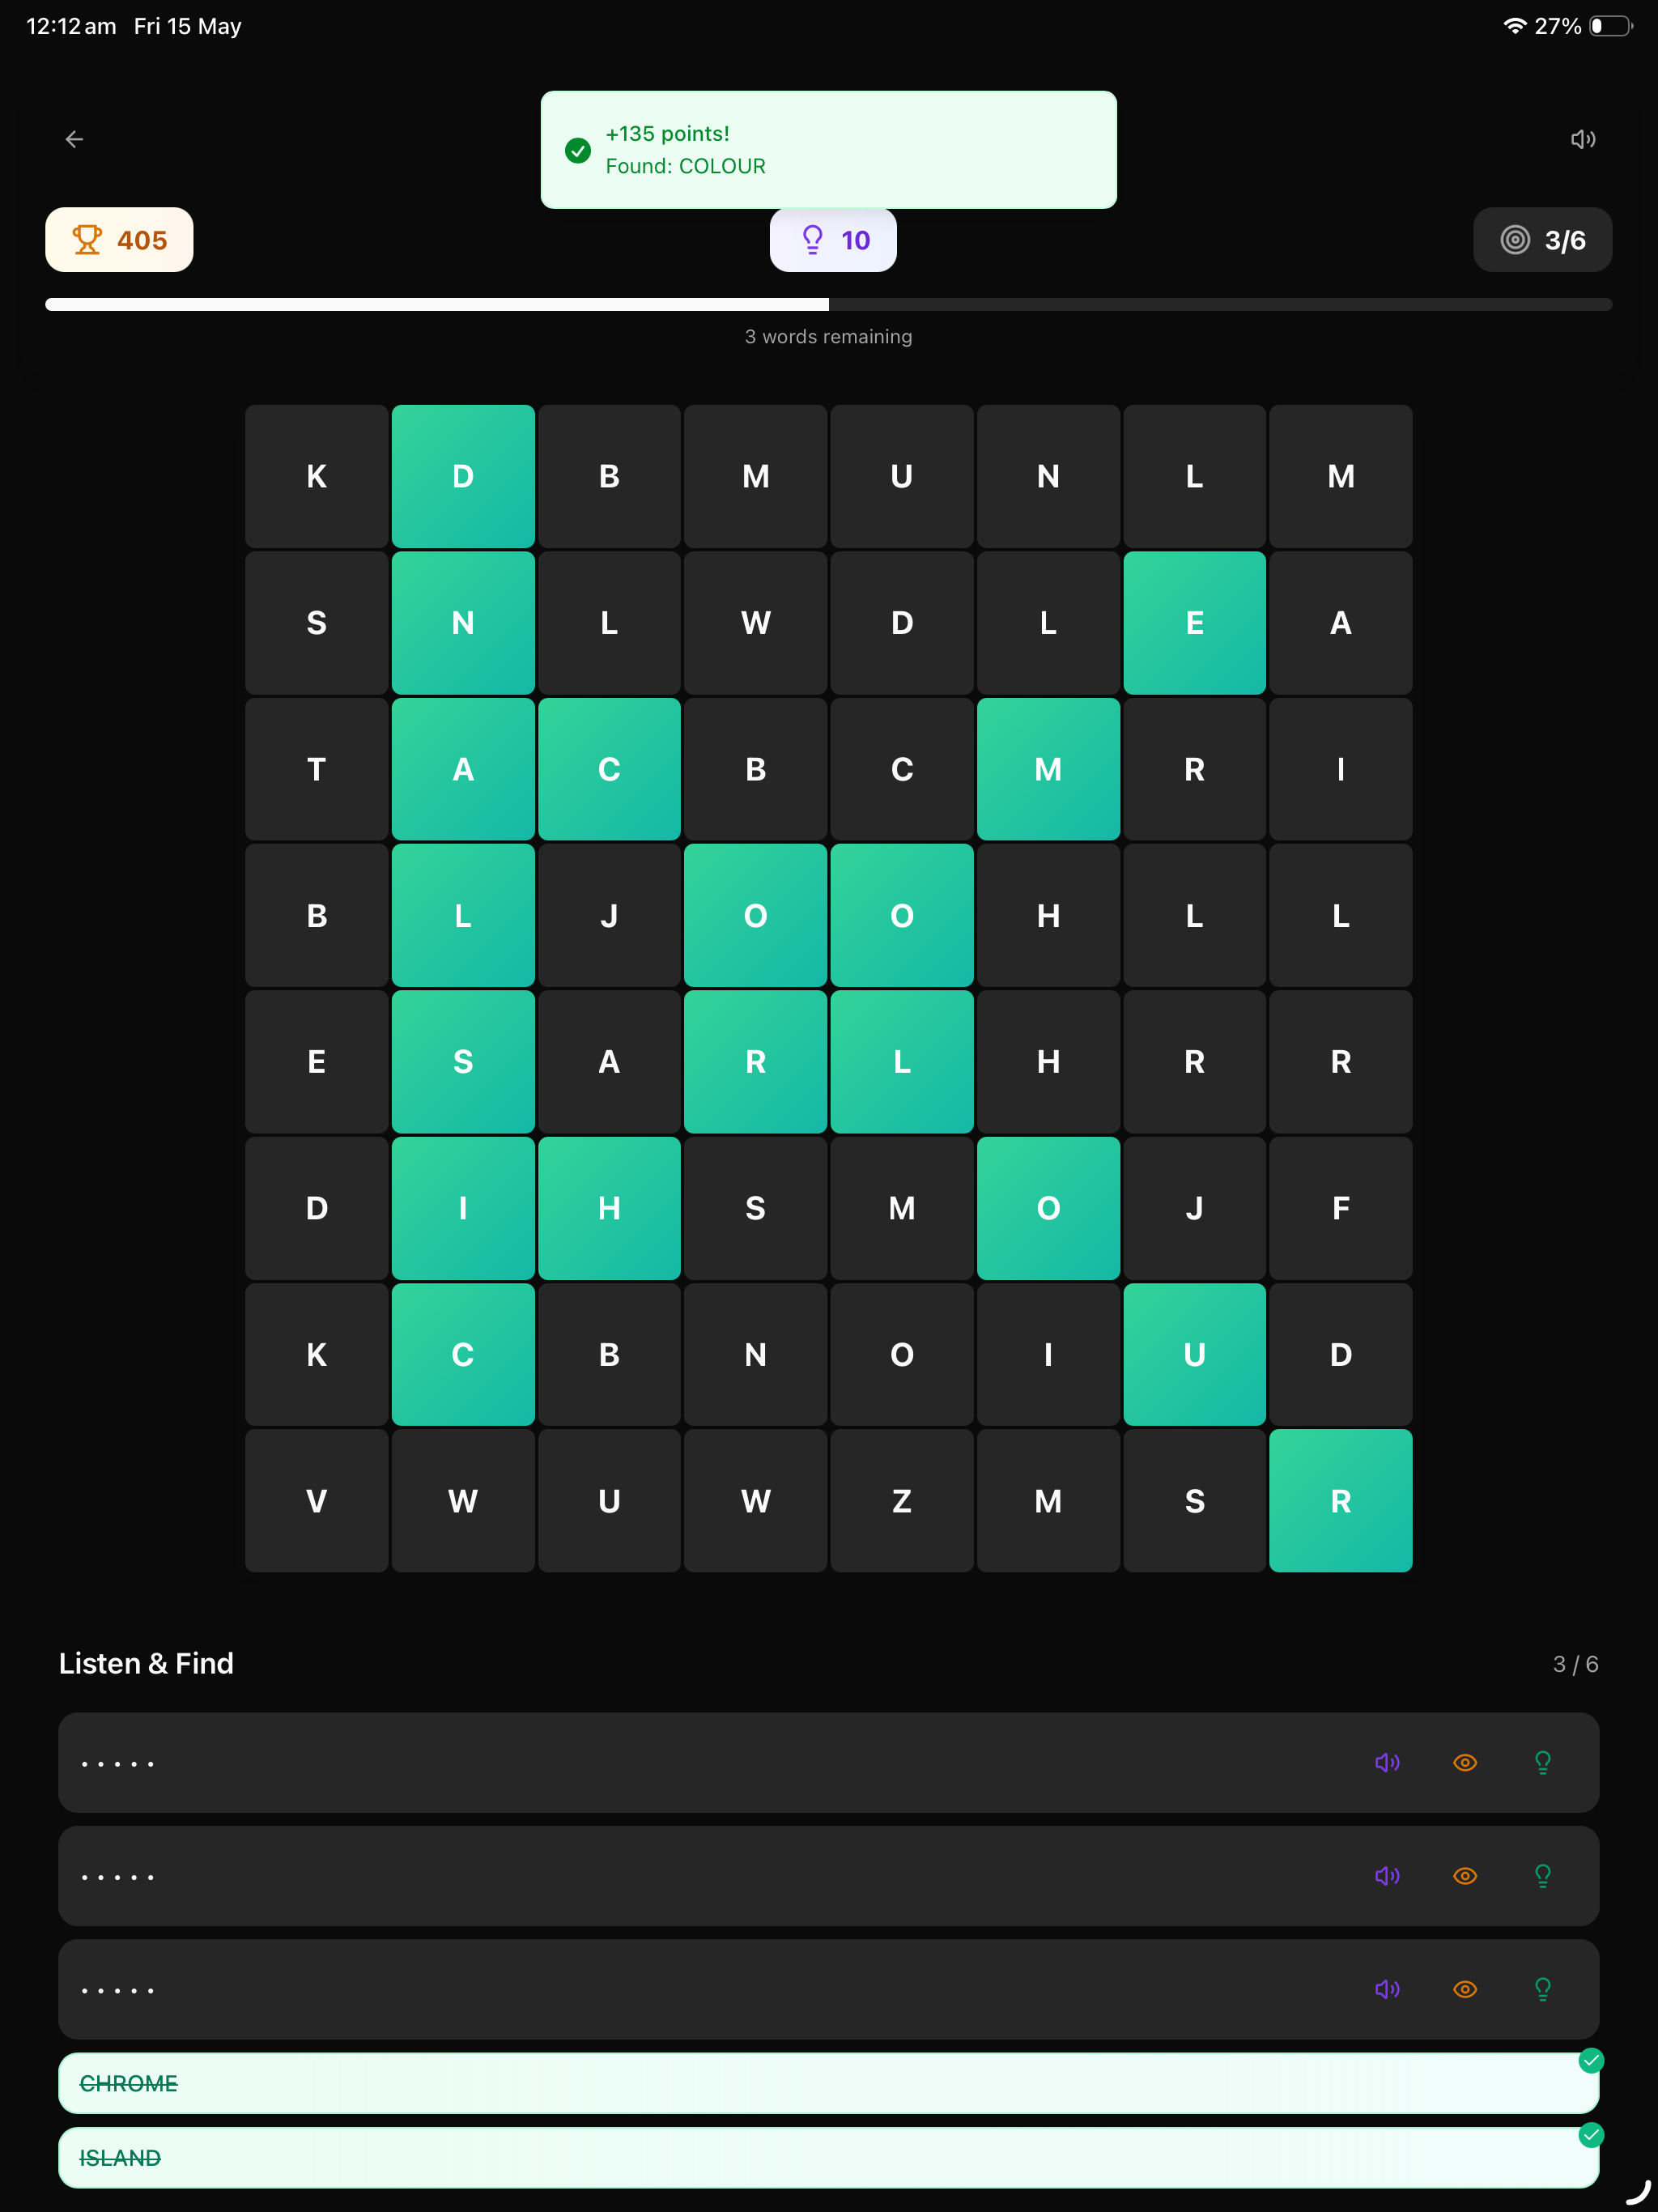Click the 'Listen & Find' heading
The height and width of the screenshot is (2212, 1658).
[146, 1663]
